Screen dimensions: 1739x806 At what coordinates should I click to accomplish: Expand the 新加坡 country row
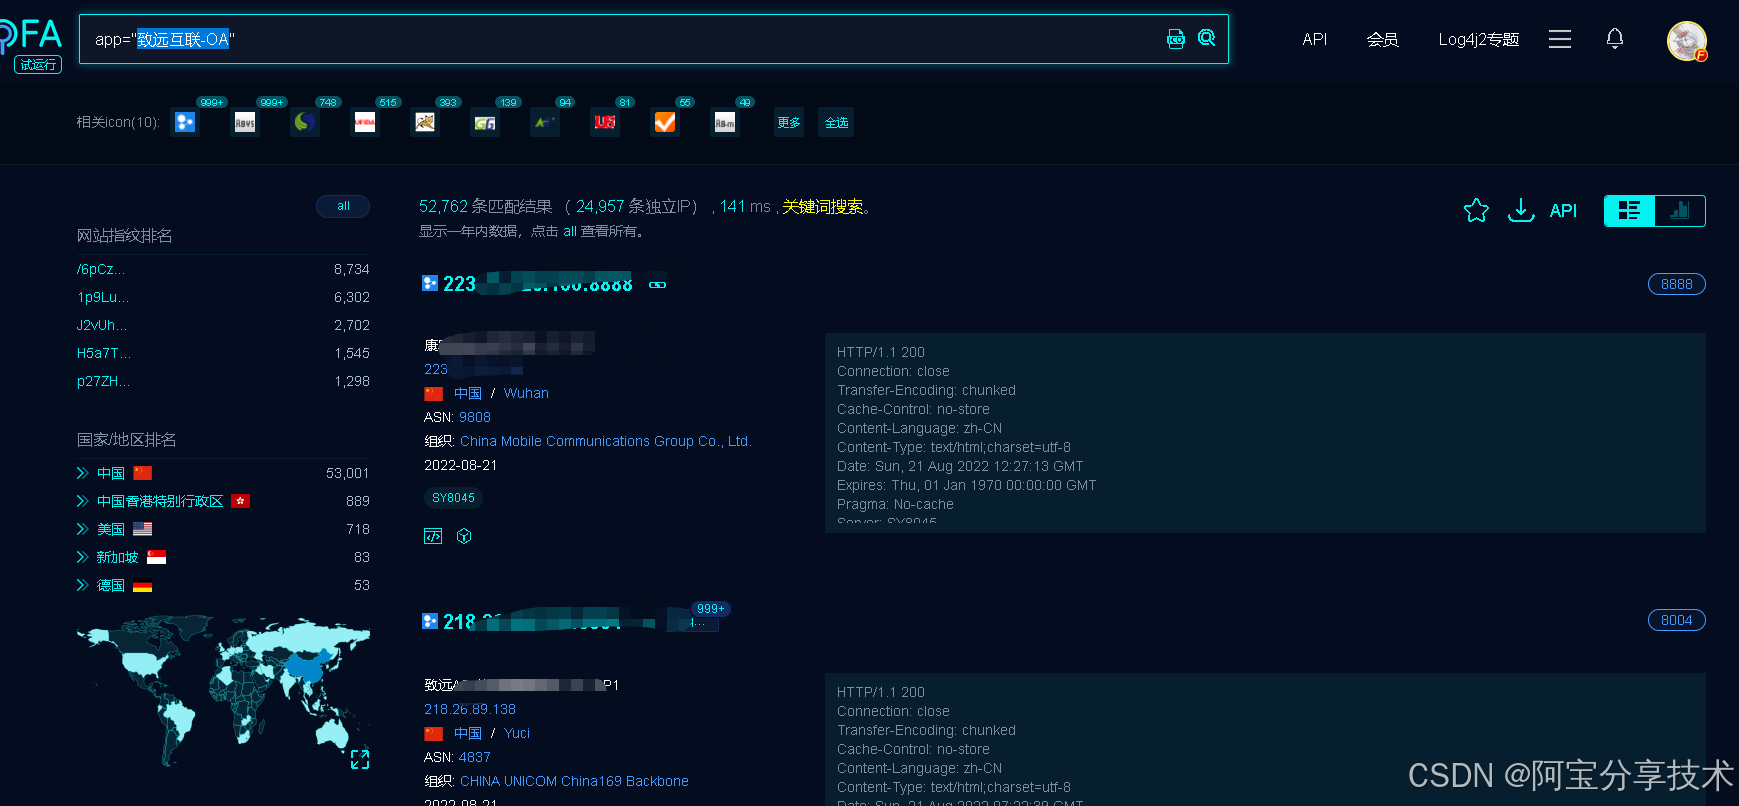coord(83,557)
